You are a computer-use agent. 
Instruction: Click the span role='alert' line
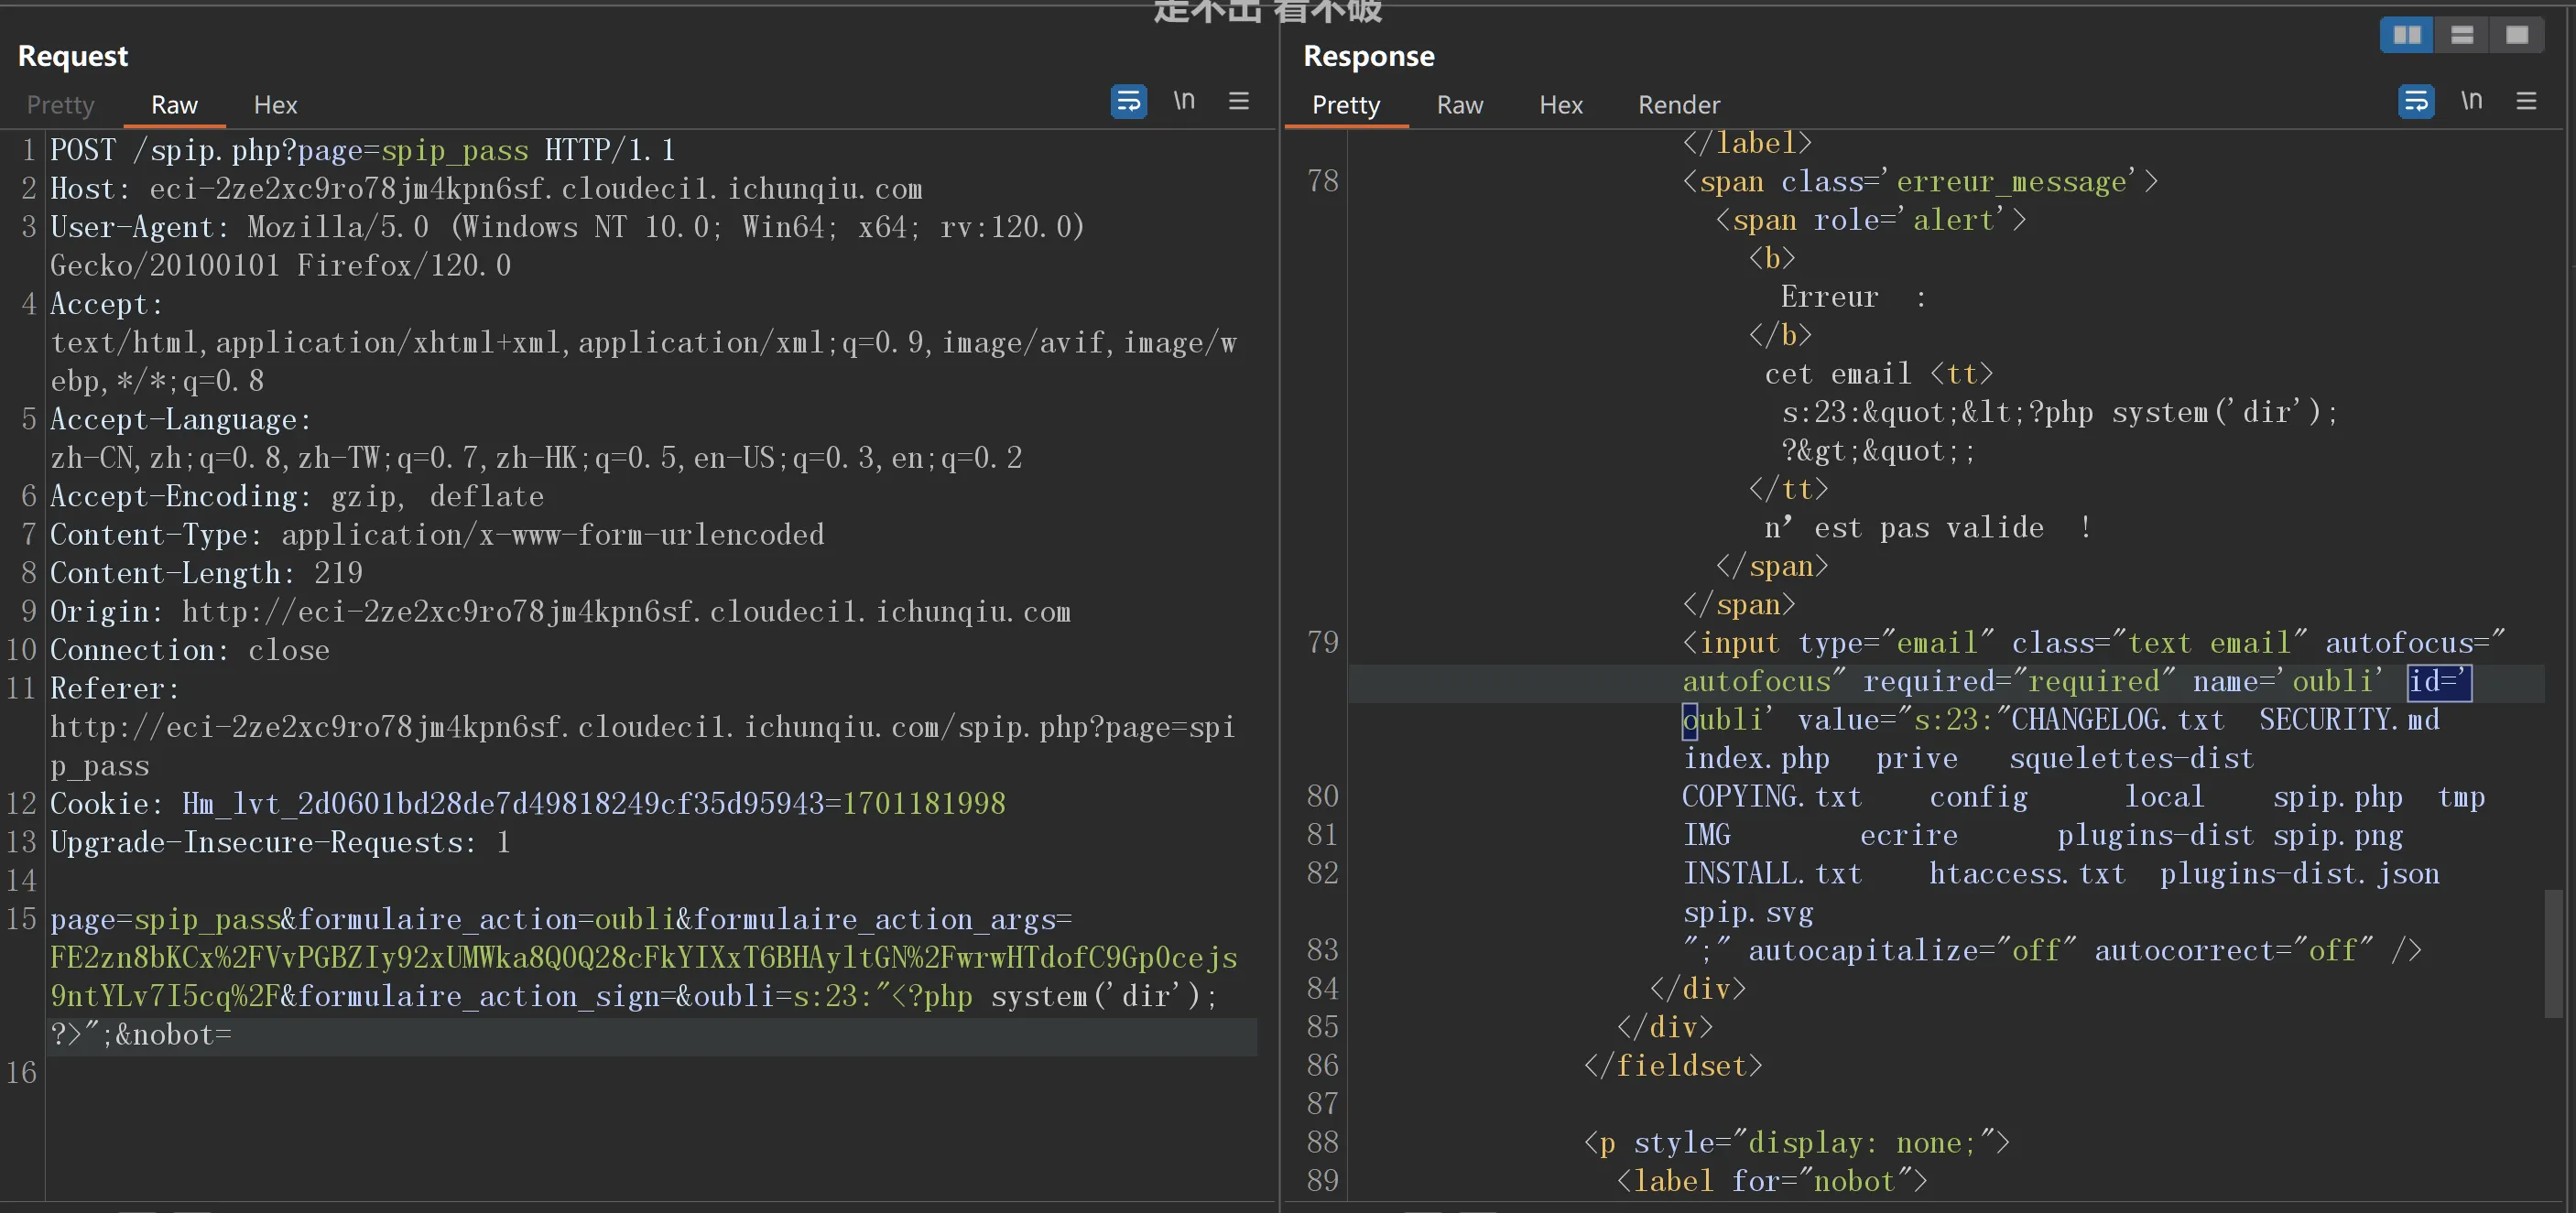pyautogui.click(x=1871, y=220)
